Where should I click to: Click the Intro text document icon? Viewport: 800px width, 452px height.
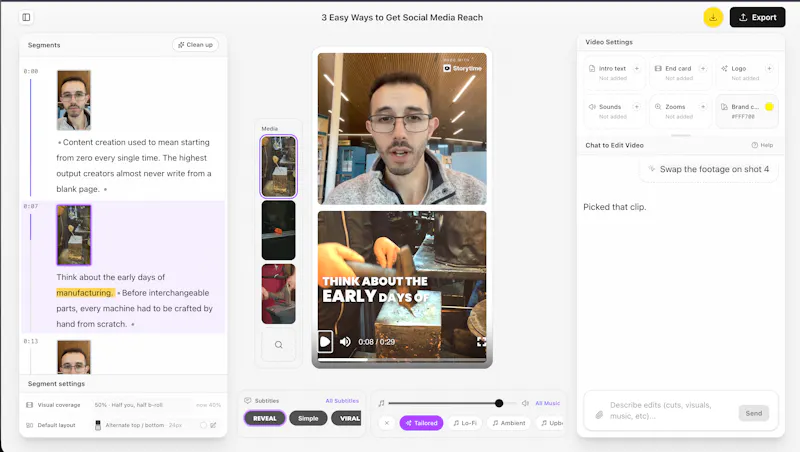[592, 68]
